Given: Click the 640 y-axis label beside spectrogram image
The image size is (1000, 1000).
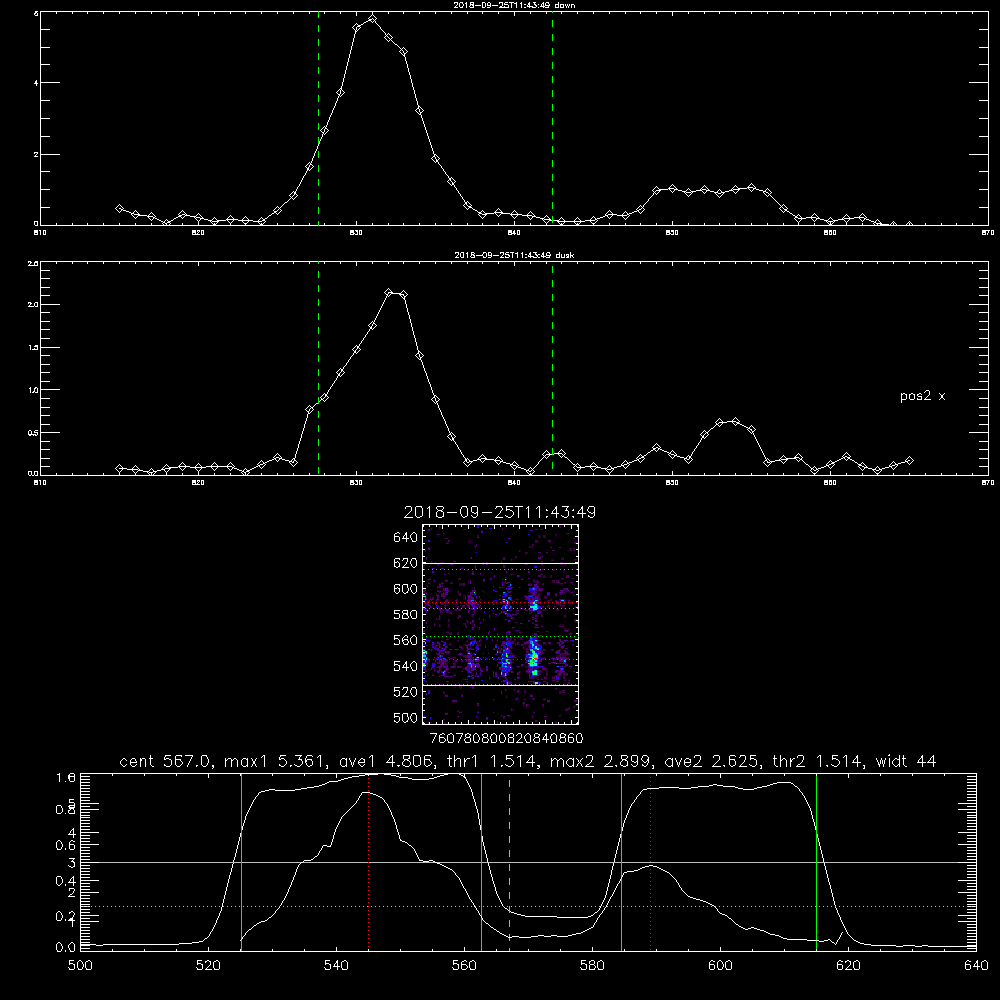Looking at the screenshot, I should (x=406, y=538).
